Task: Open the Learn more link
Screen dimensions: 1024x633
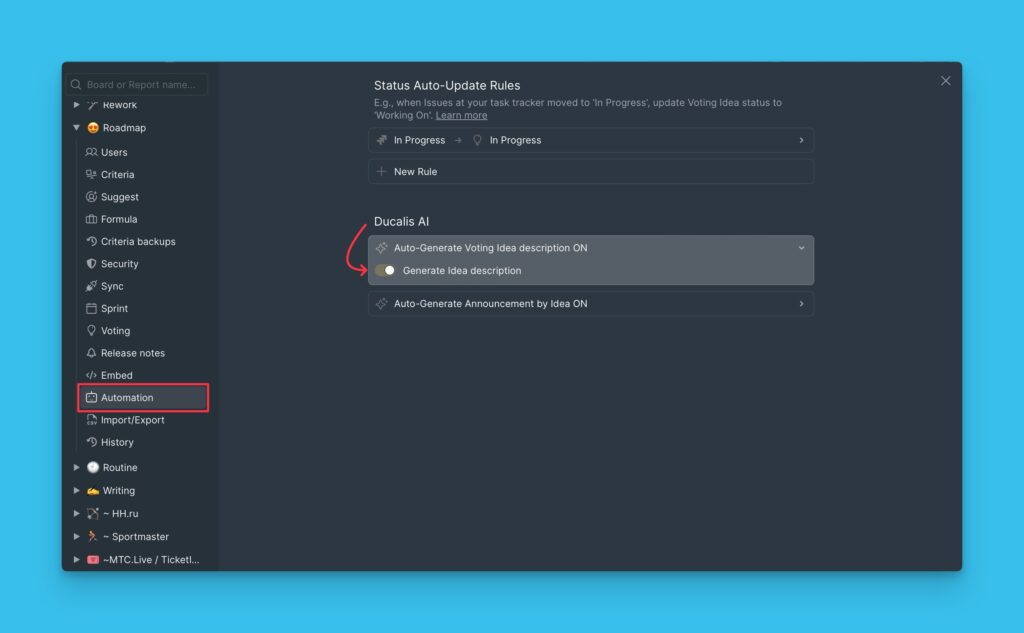Action: pyautogui.click(x=461, y=116)
